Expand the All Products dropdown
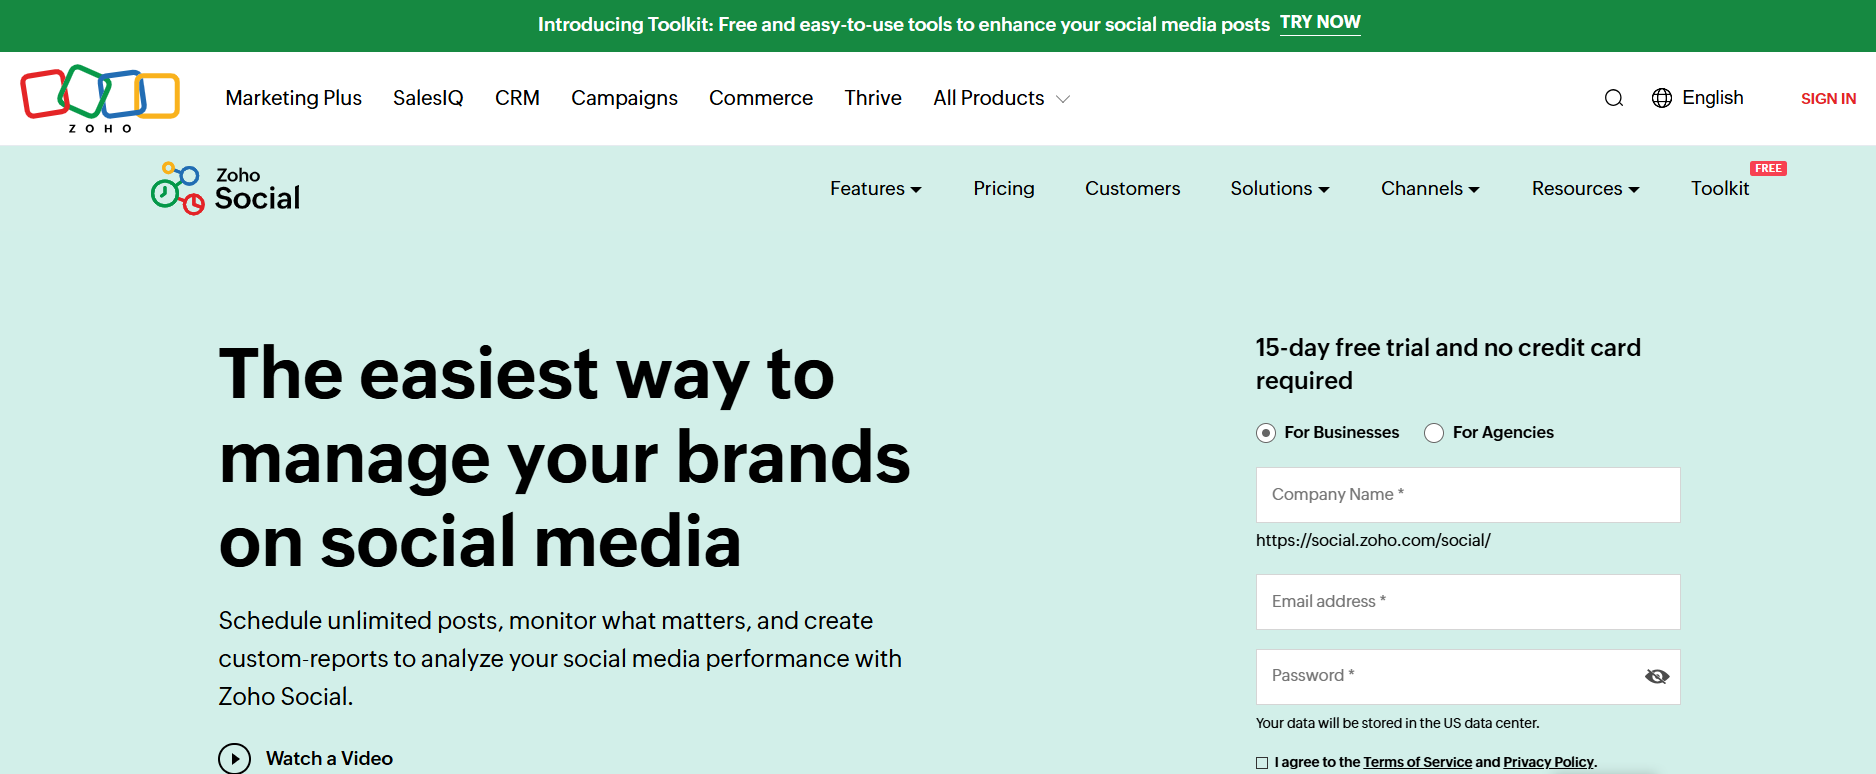Image resolution: width=1876 pixels, height=774 pixels. pyautogui.click(x=1001, y=98)
